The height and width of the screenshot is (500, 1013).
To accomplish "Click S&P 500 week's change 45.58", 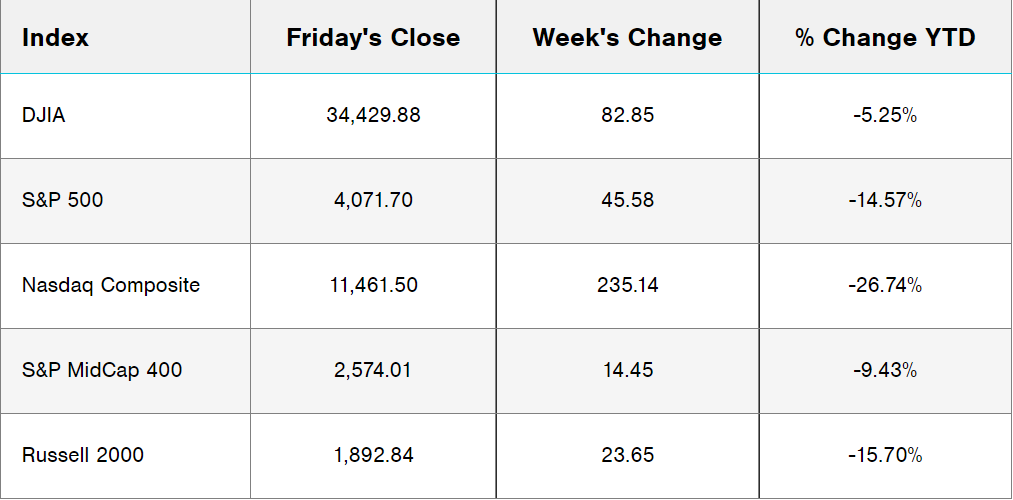I will coord(628,200).
